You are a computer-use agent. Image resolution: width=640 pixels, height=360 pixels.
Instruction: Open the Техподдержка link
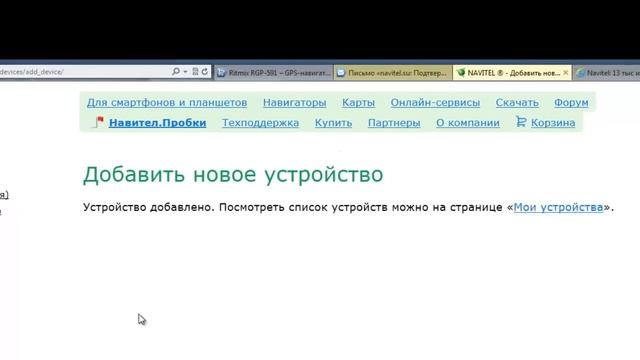click(x=260, y=123)
